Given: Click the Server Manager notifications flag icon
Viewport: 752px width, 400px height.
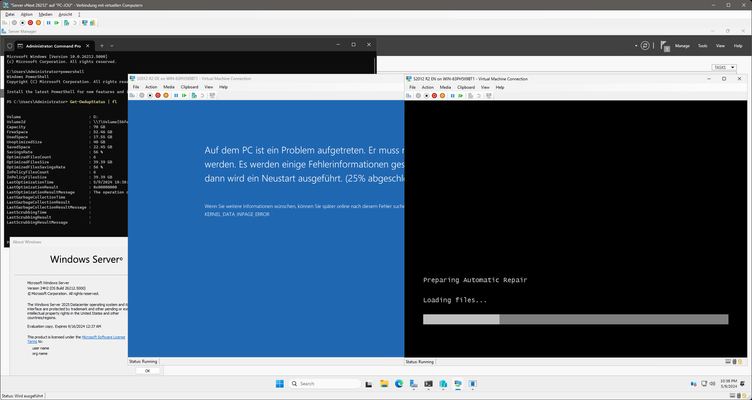Looking at the screenshot, I should coord(664,46).
